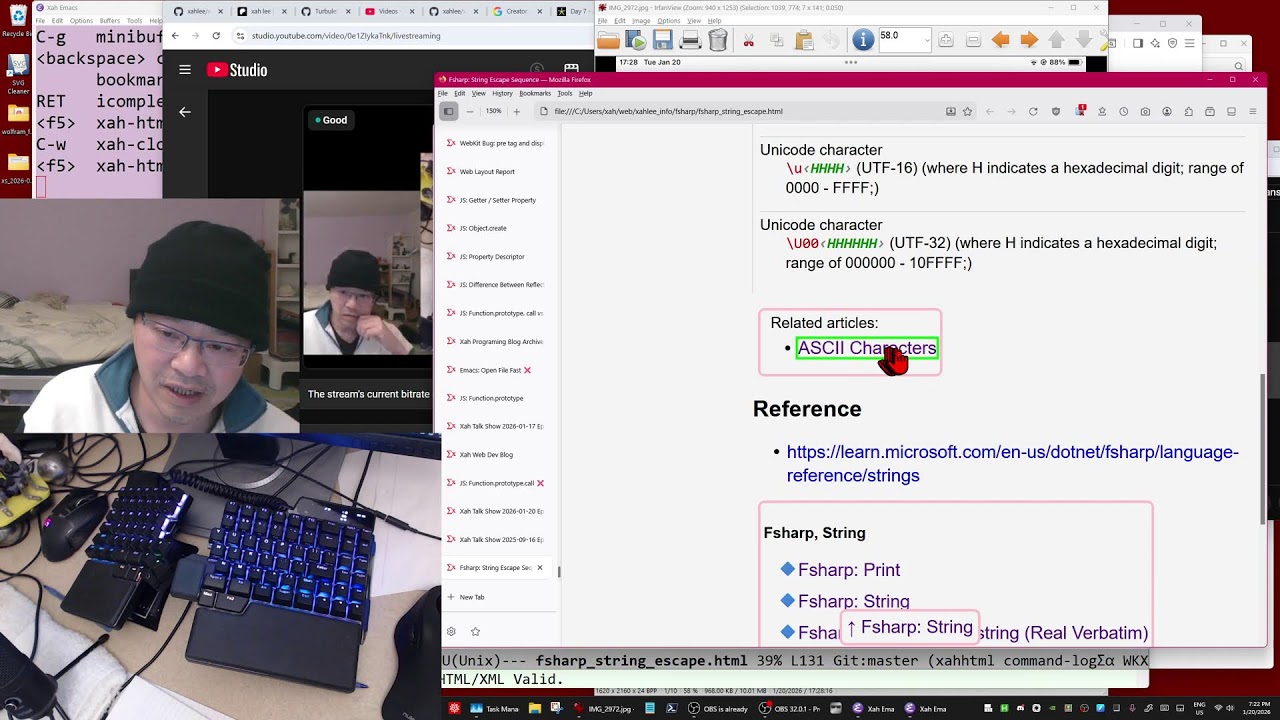The width and height of the screenshot is (1280, 720).
Task: Zoom out with Firefox minus button
Action: click(469, 111)
